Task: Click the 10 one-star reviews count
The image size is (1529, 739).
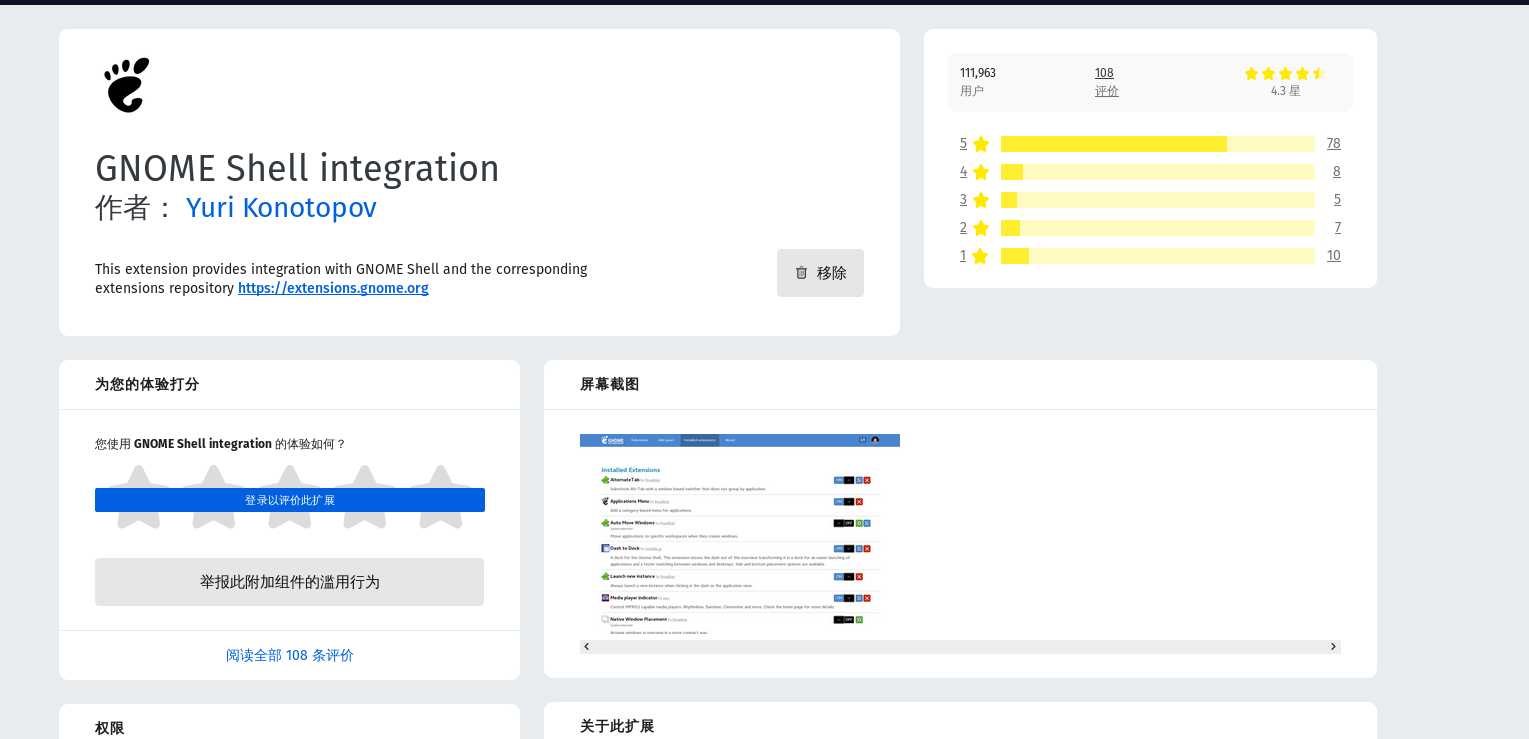Action: (x=1333, y=256)
